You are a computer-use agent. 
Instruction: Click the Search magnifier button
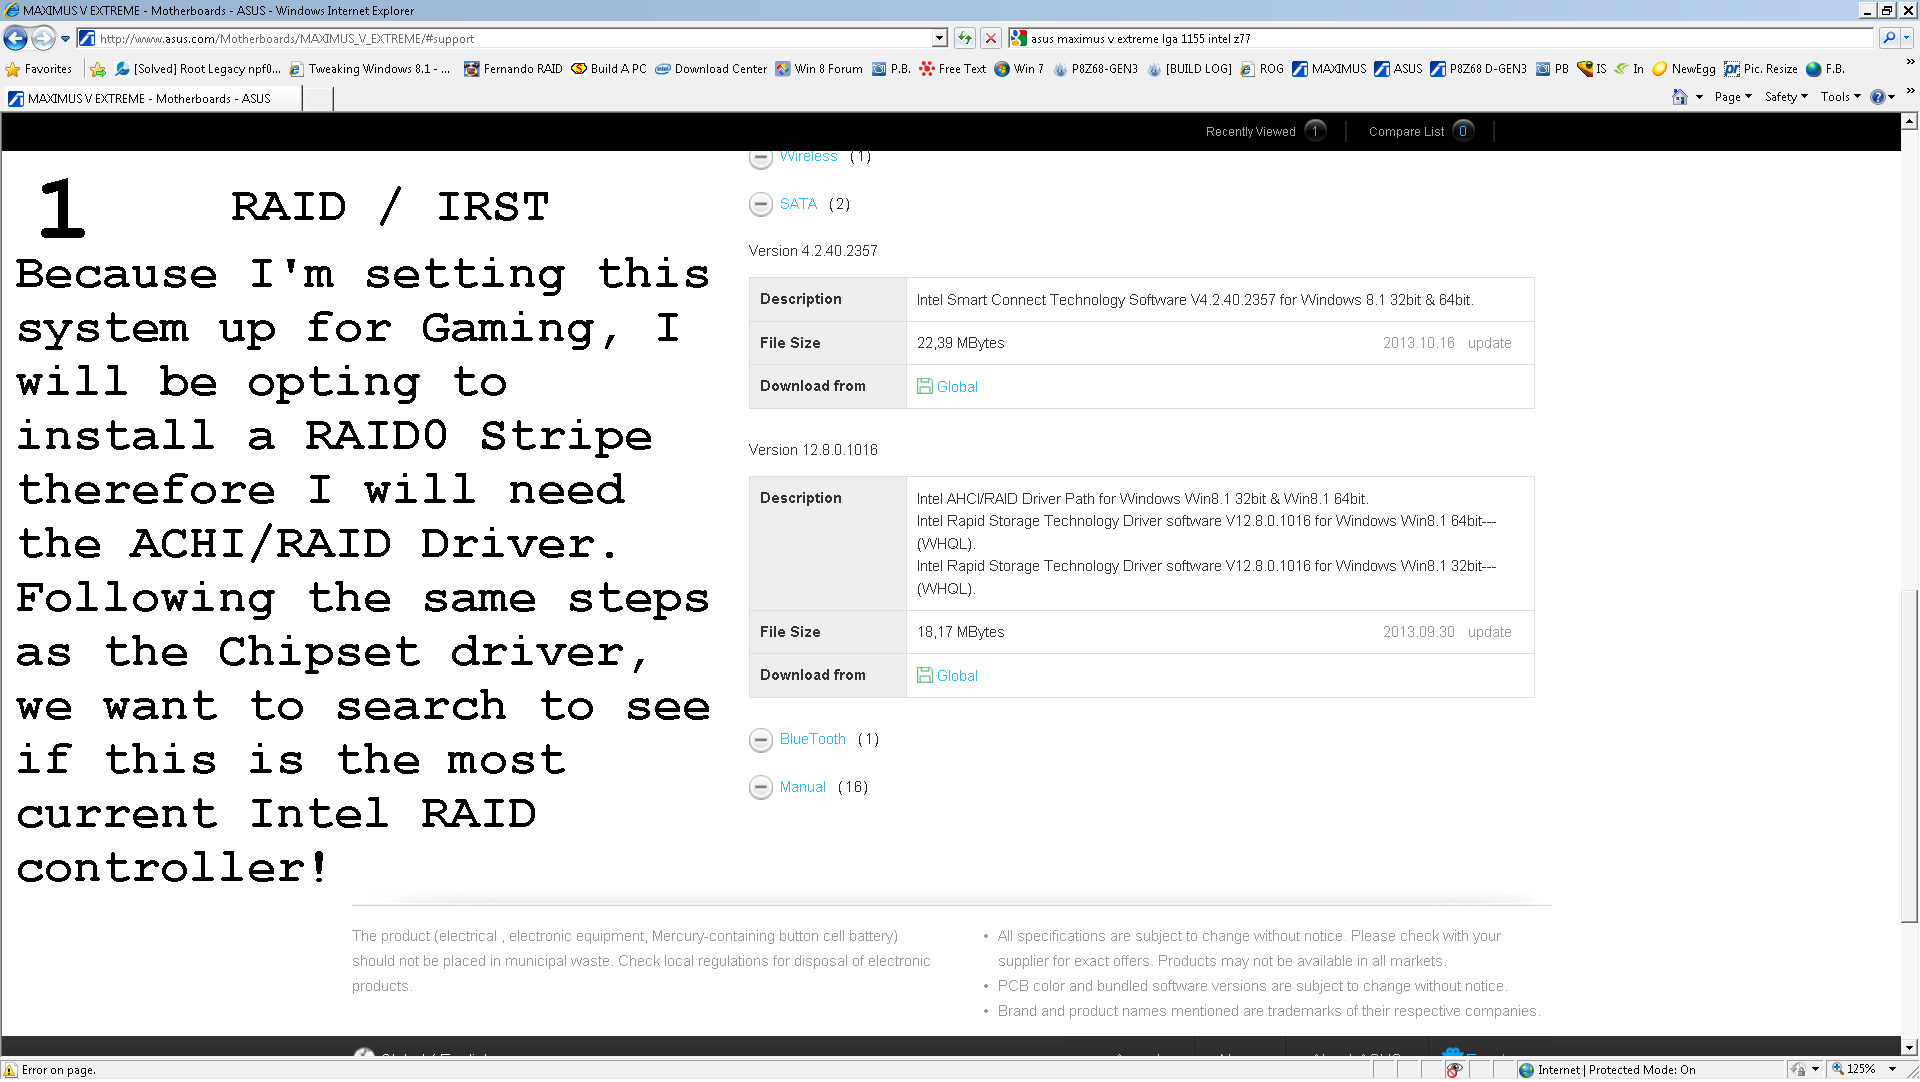point(1889,39)
